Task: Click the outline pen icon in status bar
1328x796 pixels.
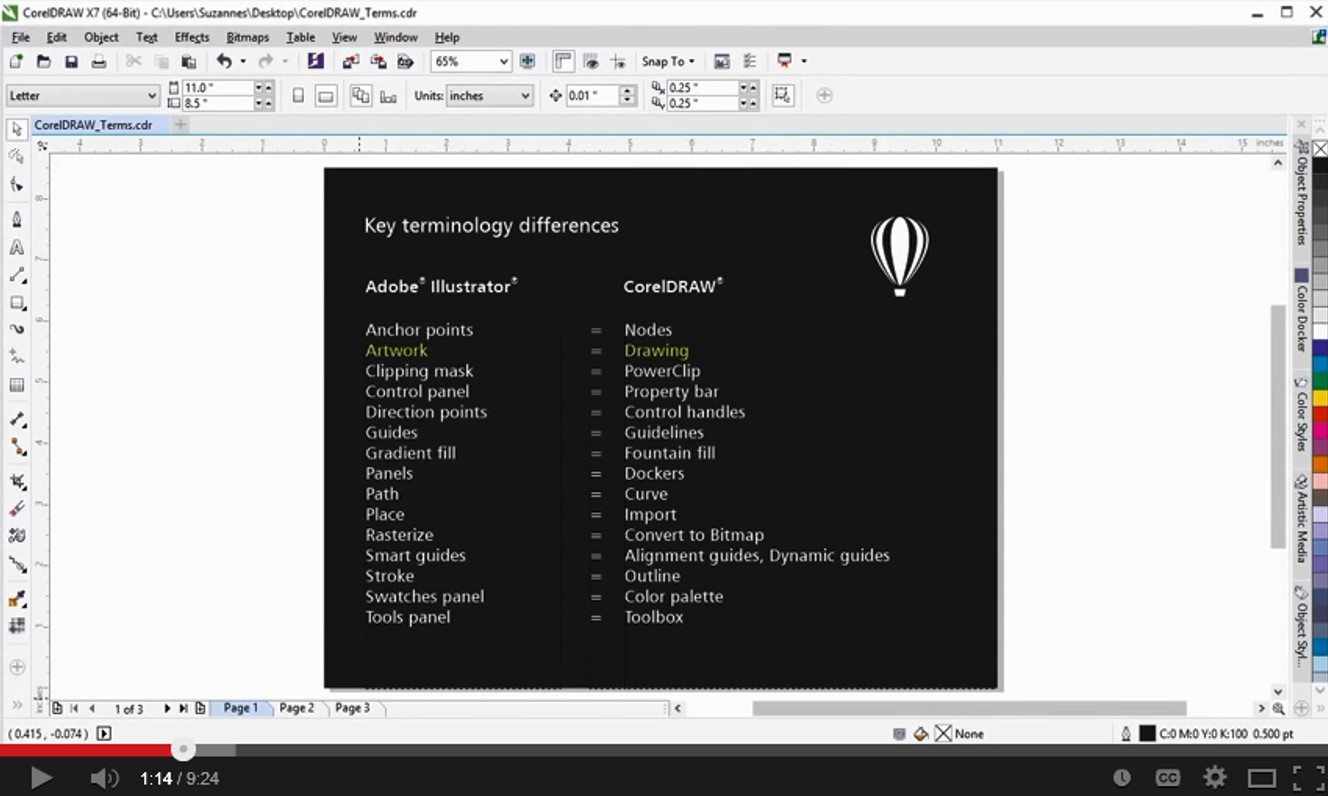Action: 1126,734
